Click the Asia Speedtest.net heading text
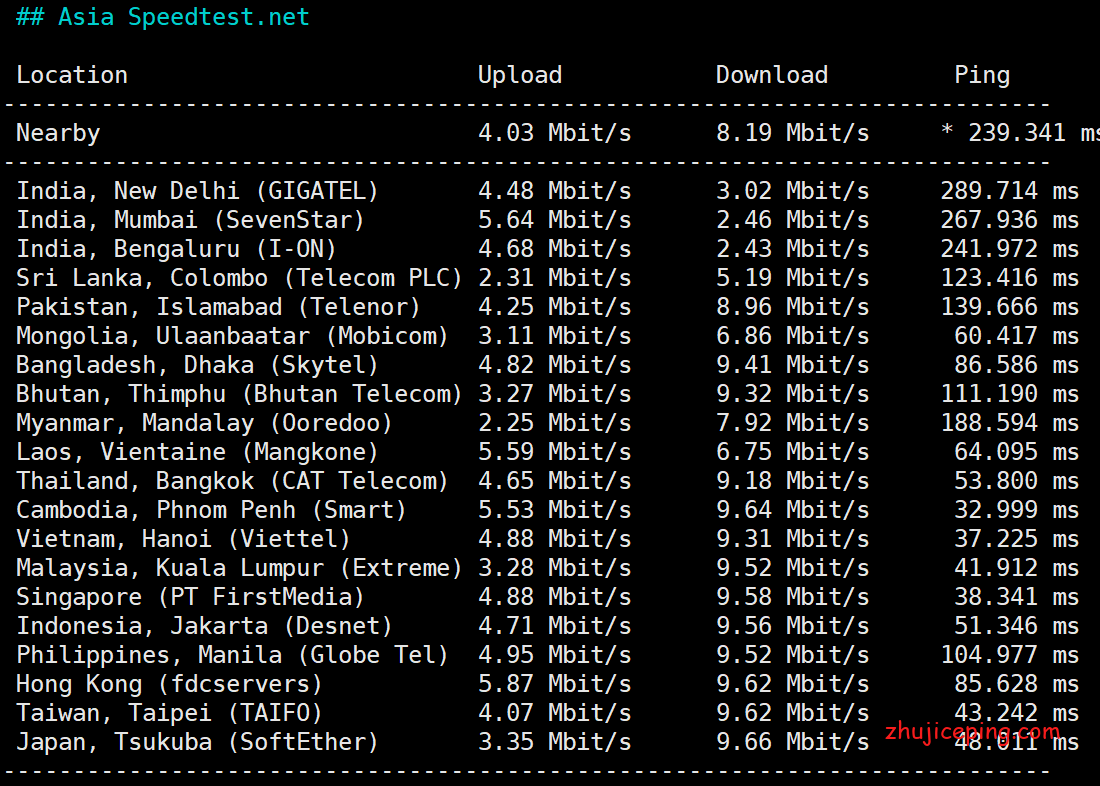This screenshot has width=1100, height=786. (x=163, y=18)
